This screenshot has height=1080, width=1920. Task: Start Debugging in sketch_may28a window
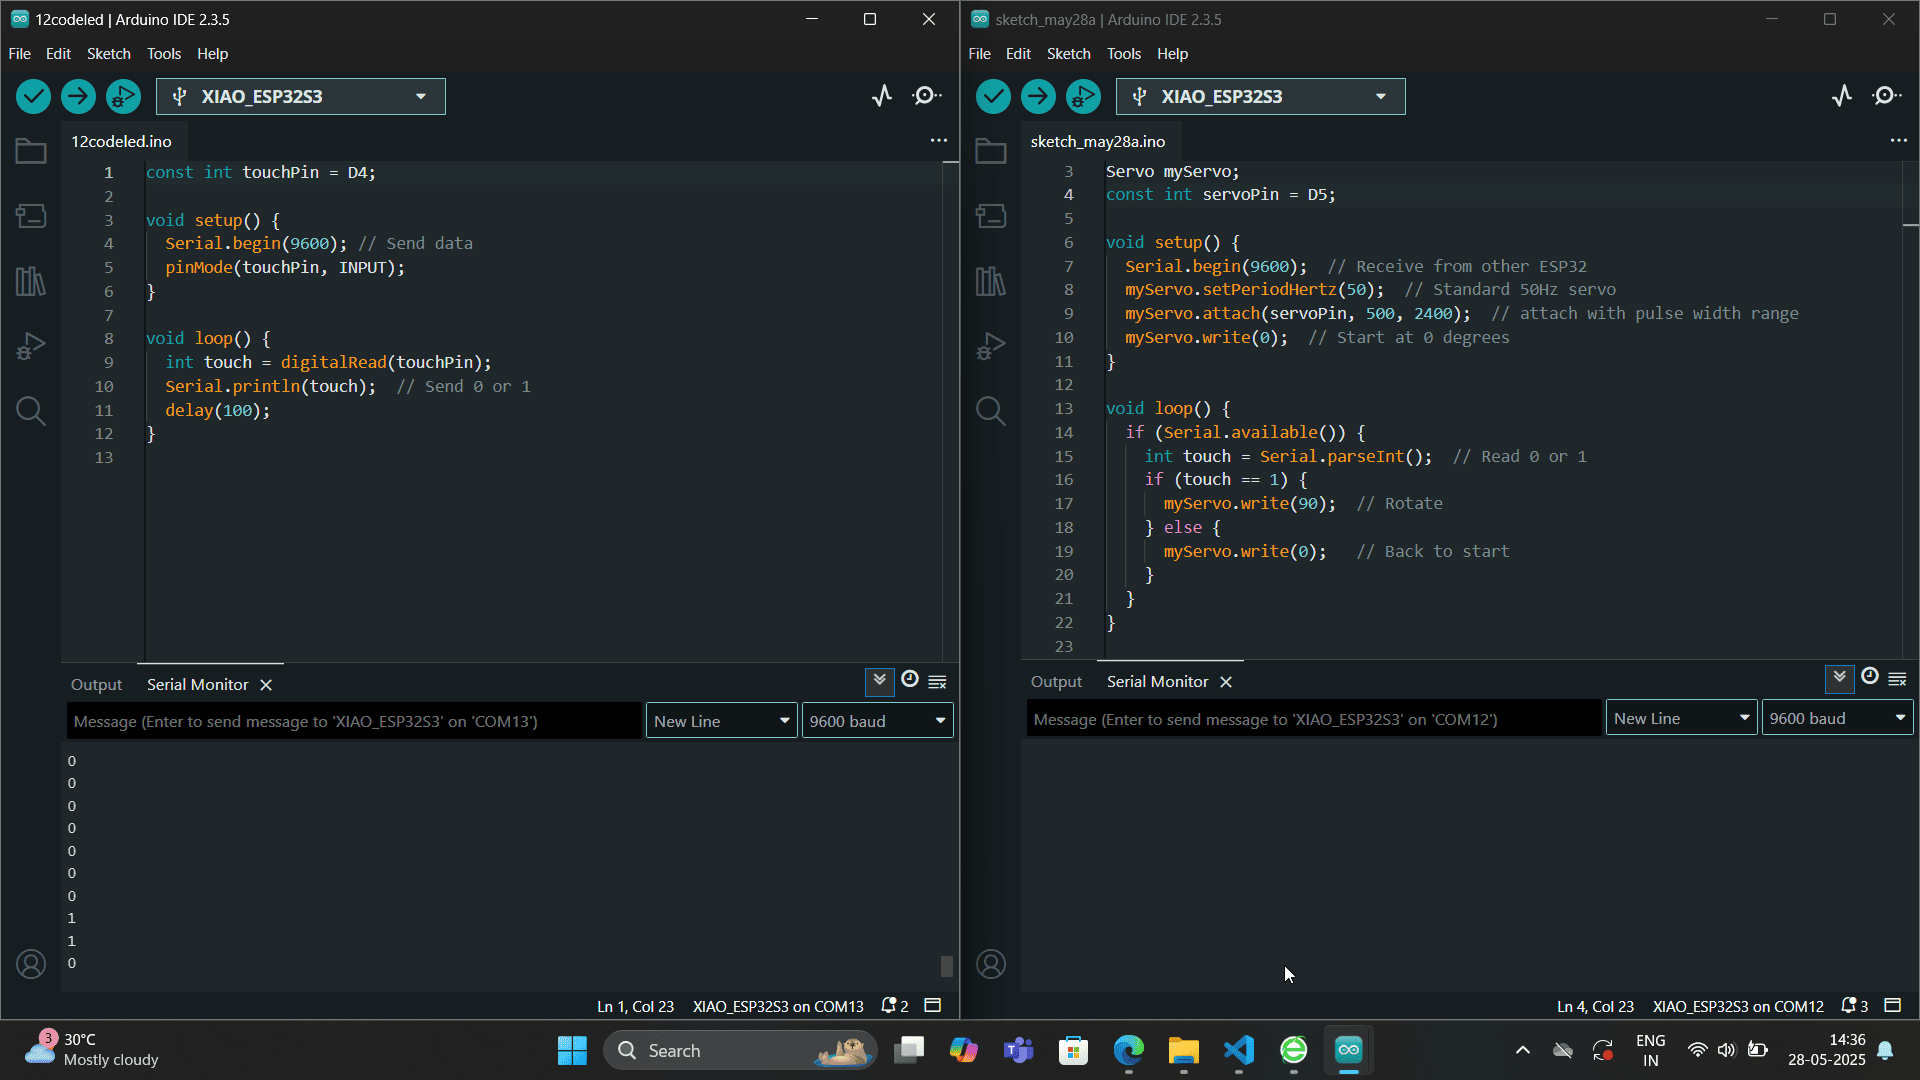pyautogui.click(x=1083, y=96)
